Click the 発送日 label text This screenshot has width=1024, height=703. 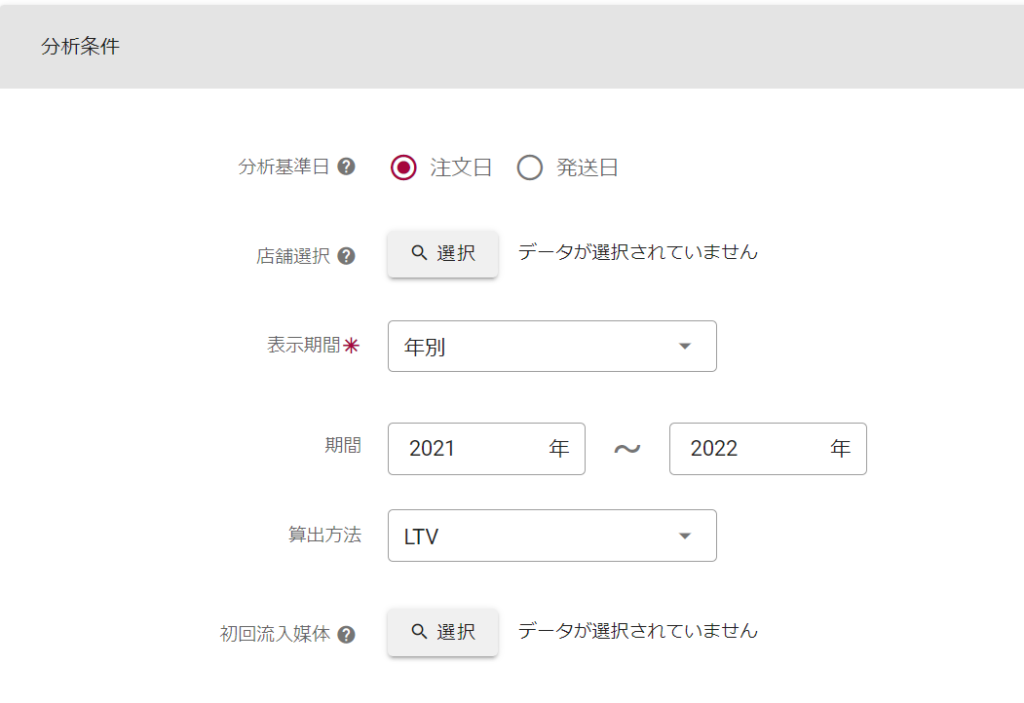587,168
